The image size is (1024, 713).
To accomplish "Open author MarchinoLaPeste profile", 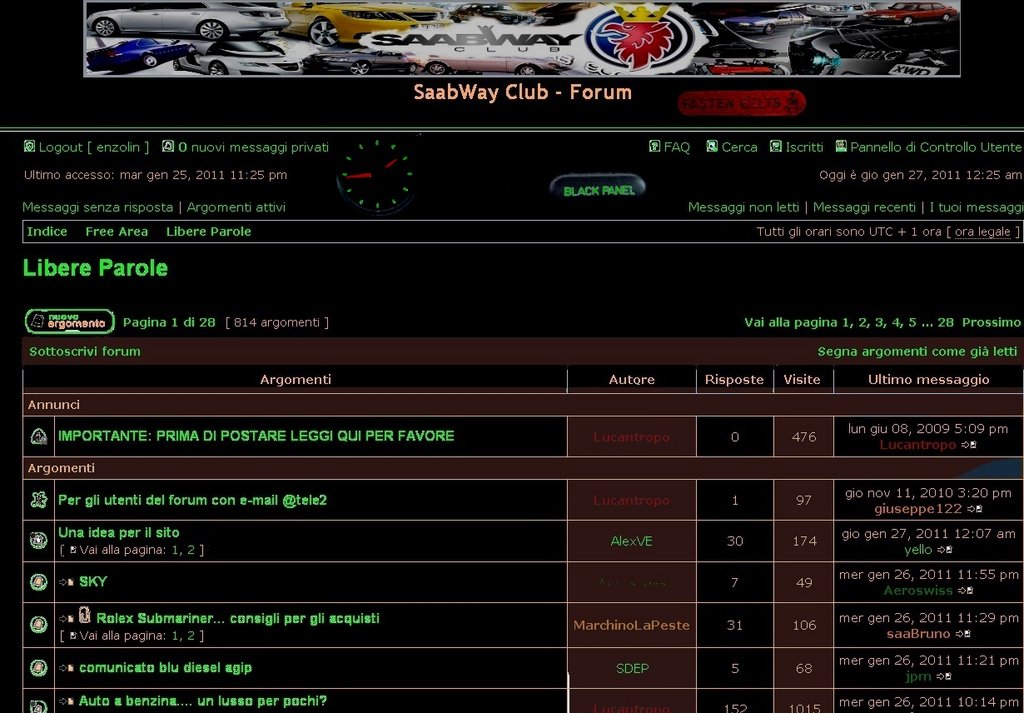I will pos(632,625).
